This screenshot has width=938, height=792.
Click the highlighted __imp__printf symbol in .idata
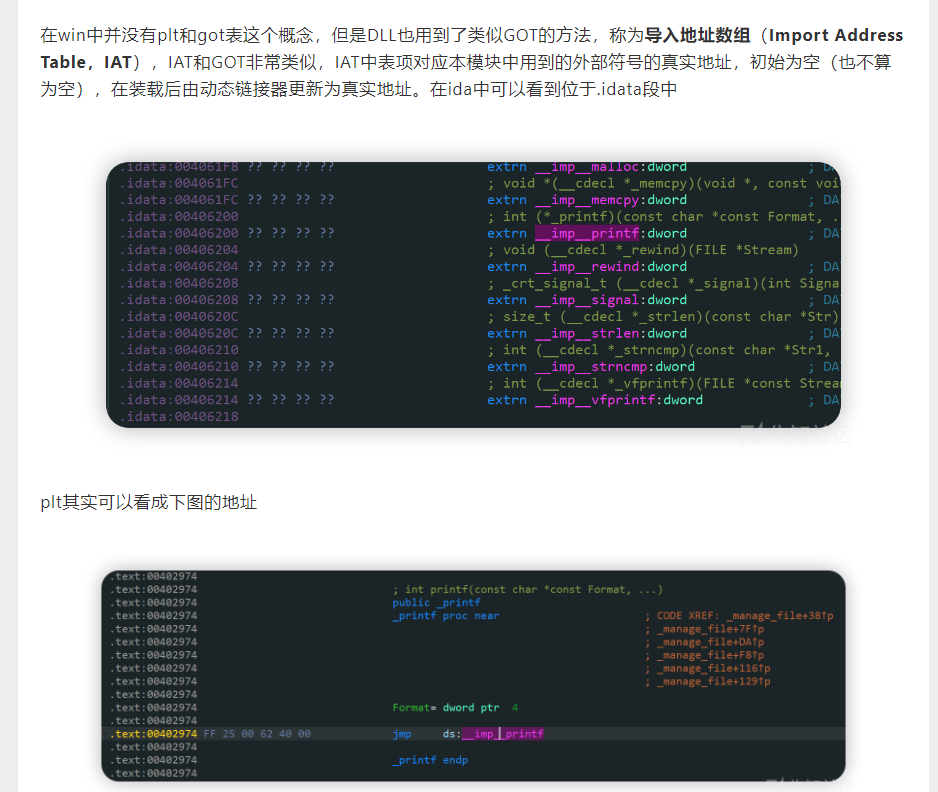(x=587, y=233)
